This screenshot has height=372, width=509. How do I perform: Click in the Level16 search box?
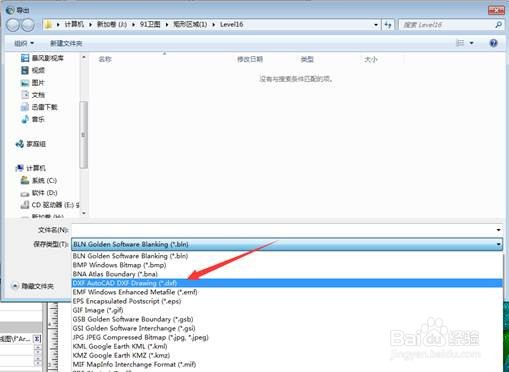447,25
